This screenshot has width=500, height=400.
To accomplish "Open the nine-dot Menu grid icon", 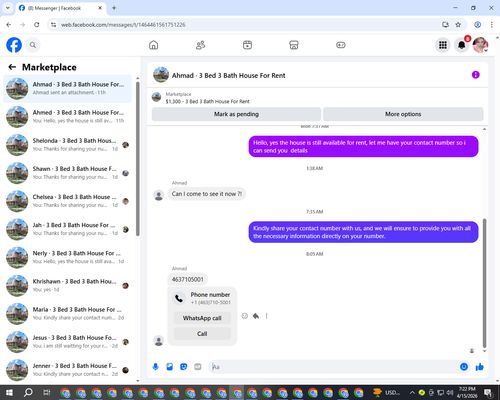I will tap(443, 45).
